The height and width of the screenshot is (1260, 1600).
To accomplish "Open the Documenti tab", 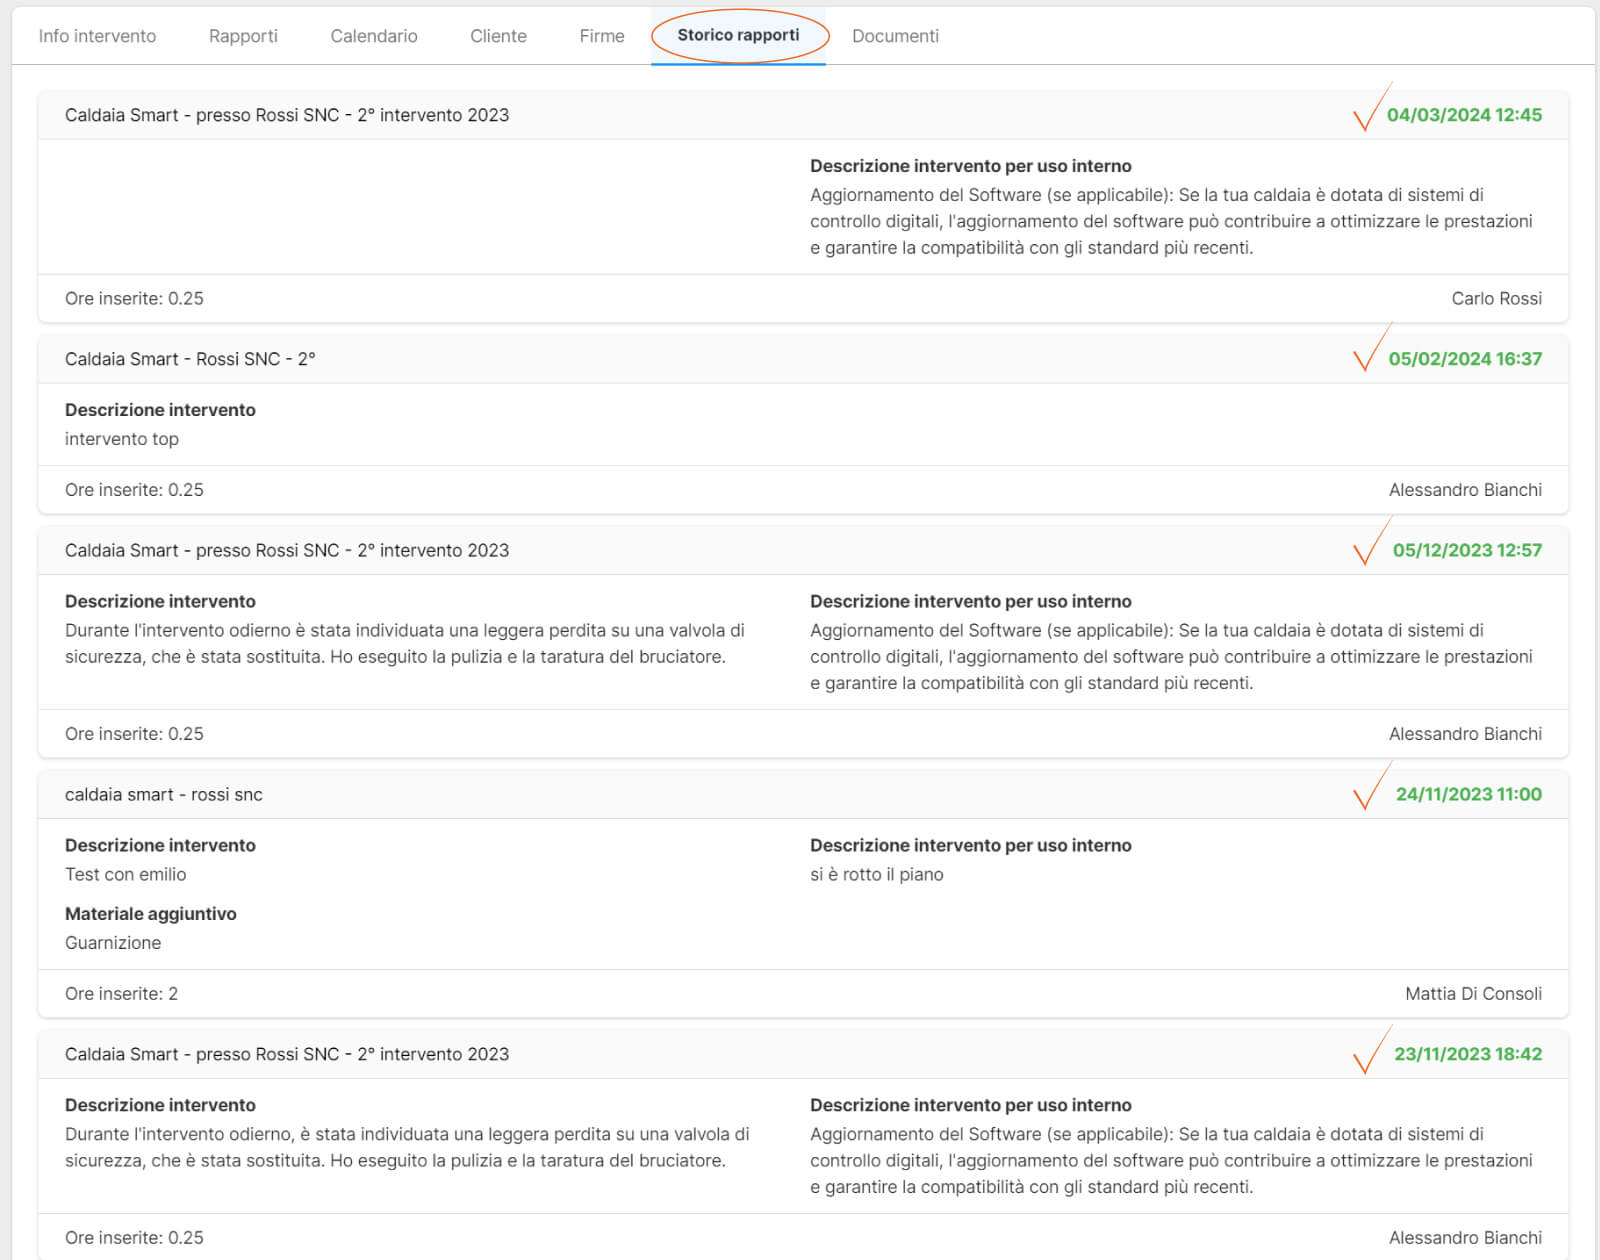I will point(895,36).
